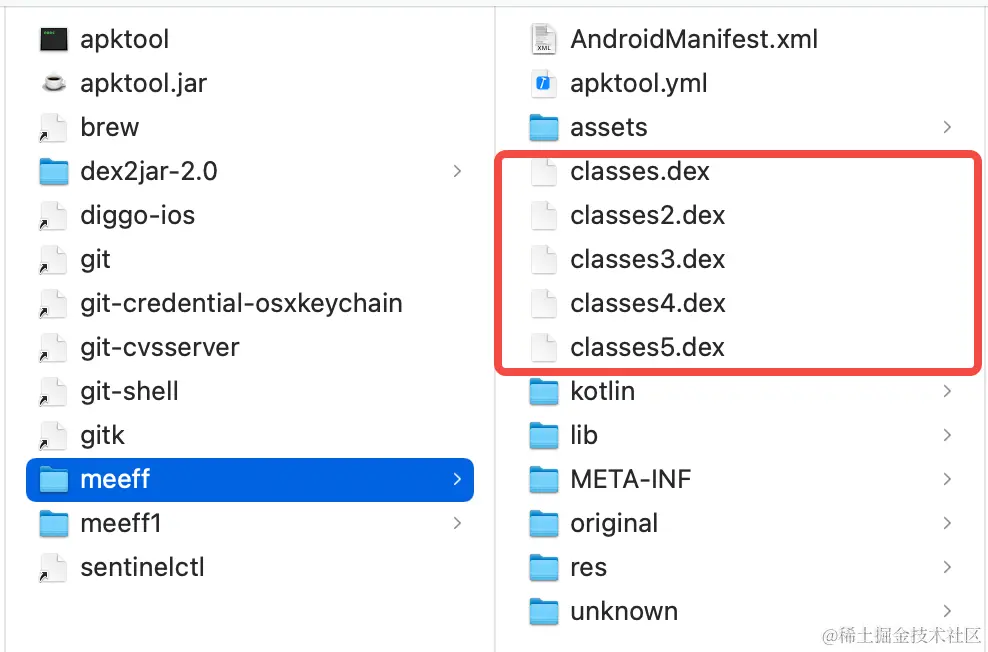Screen dimensions: 988x652
Task: Click the apktool.jar Java file icon
Action: pos(54,83)
